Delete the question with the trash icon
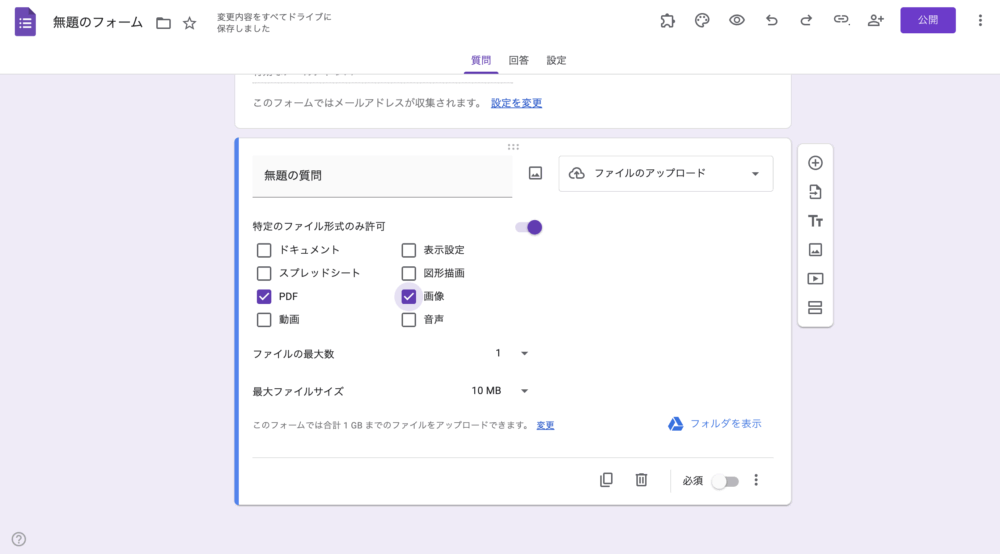 642,480
